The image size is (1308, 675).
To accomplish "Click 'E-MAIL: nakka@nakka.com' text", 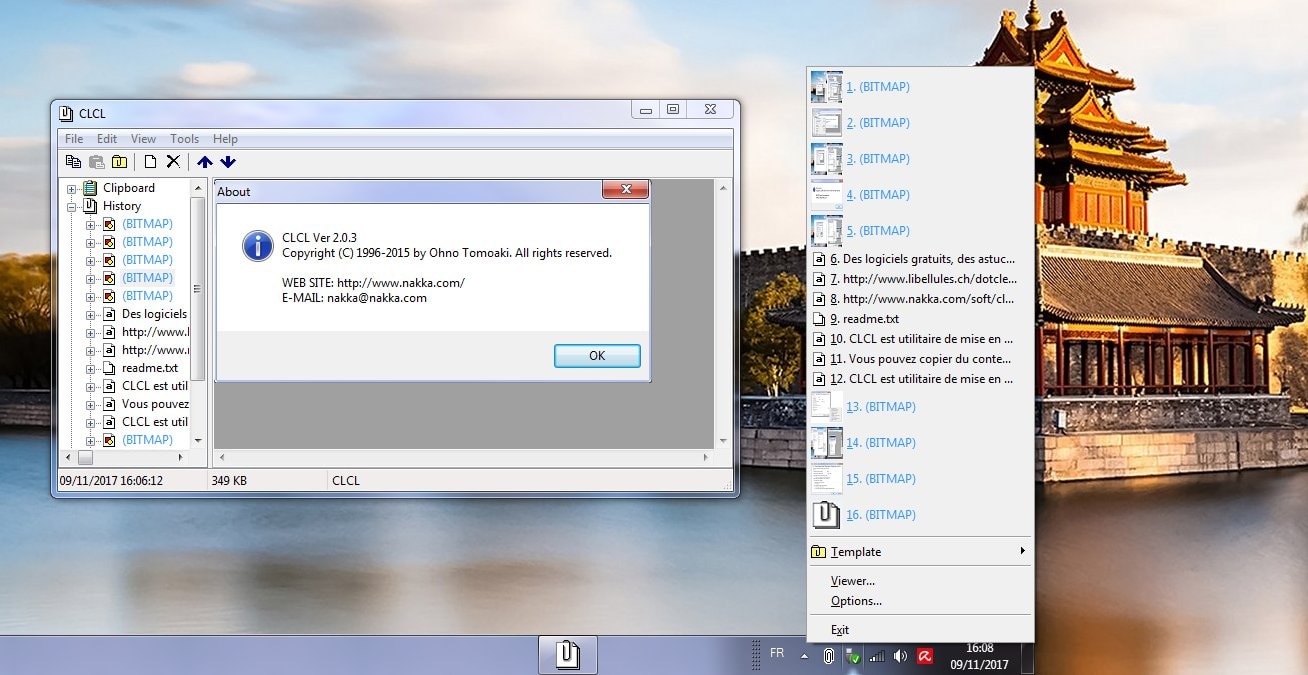I will click(x=354, y=298).
